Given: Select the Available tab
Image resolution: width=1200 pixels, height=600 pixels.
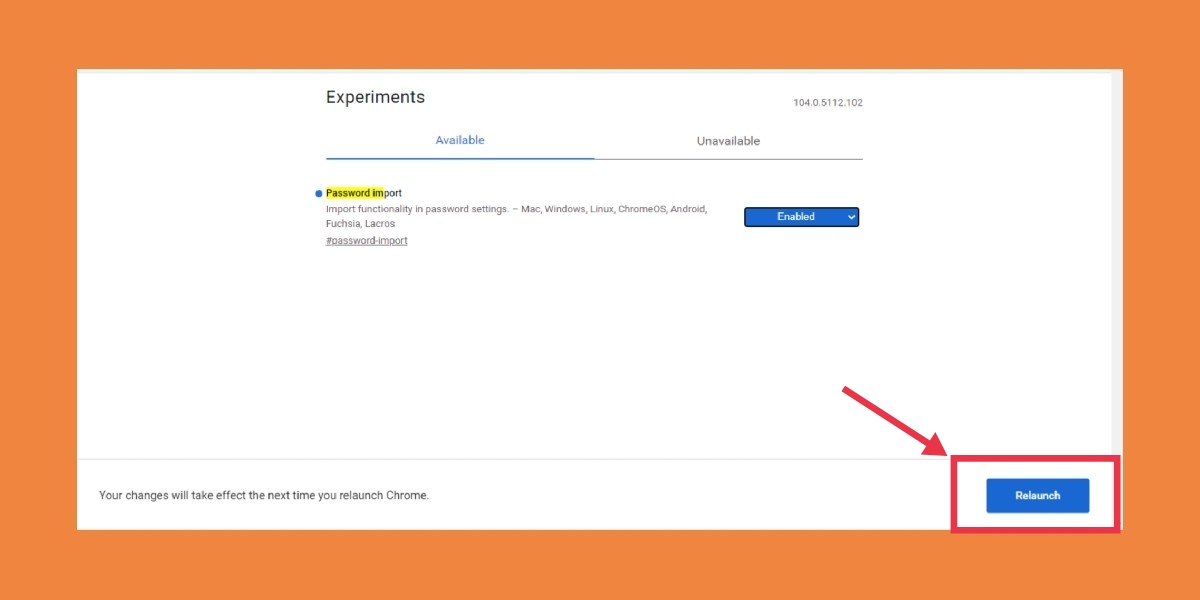Looking at the screenshot, I should pos(460,140).
